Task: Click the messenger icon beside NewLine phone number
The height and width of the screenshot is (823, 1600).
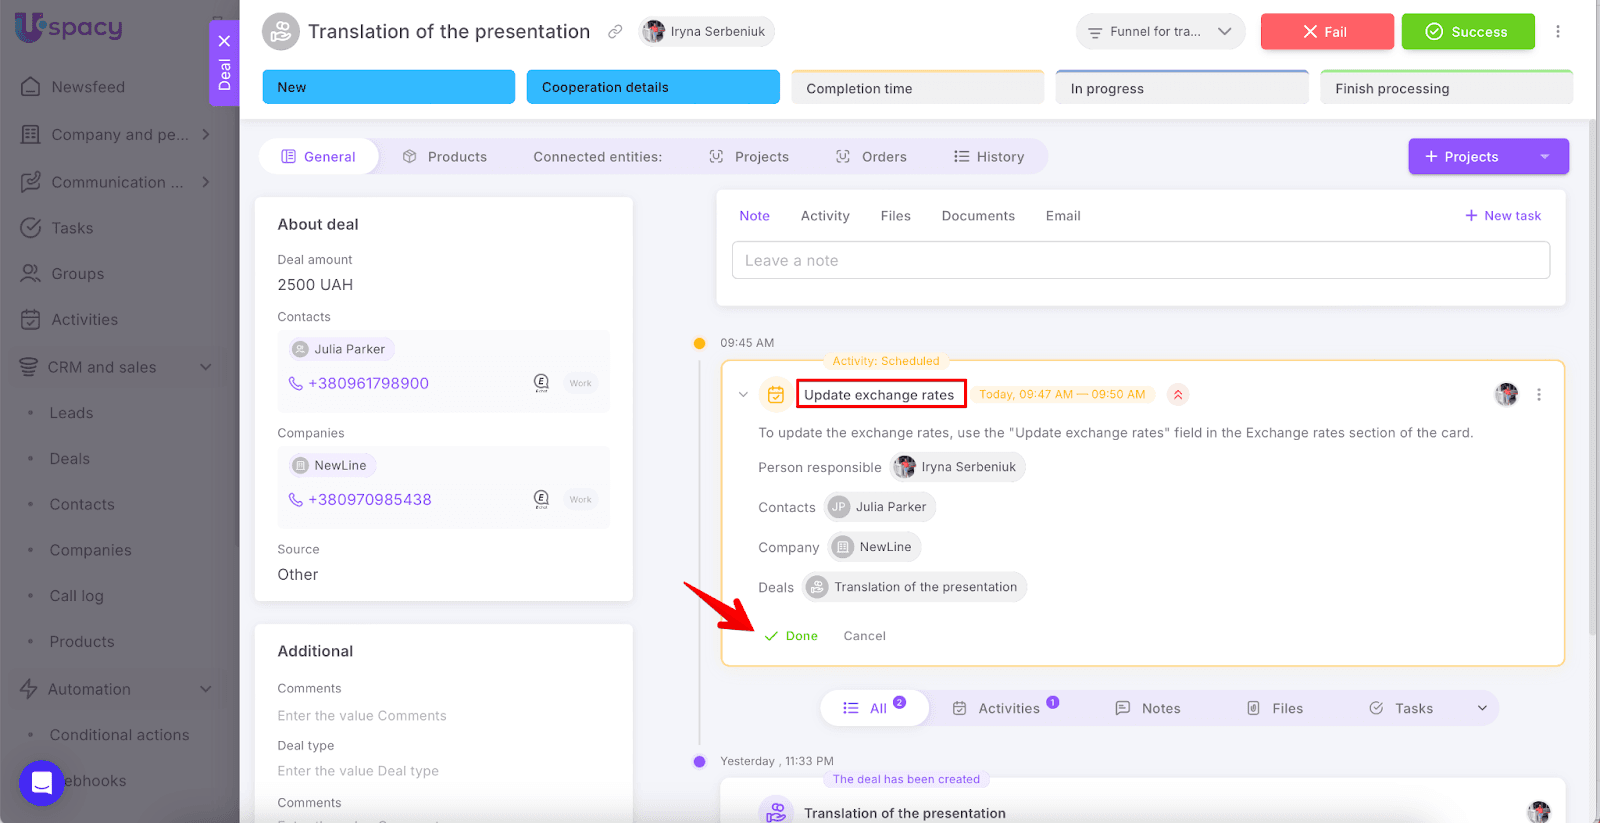Action: pos(541,499)
